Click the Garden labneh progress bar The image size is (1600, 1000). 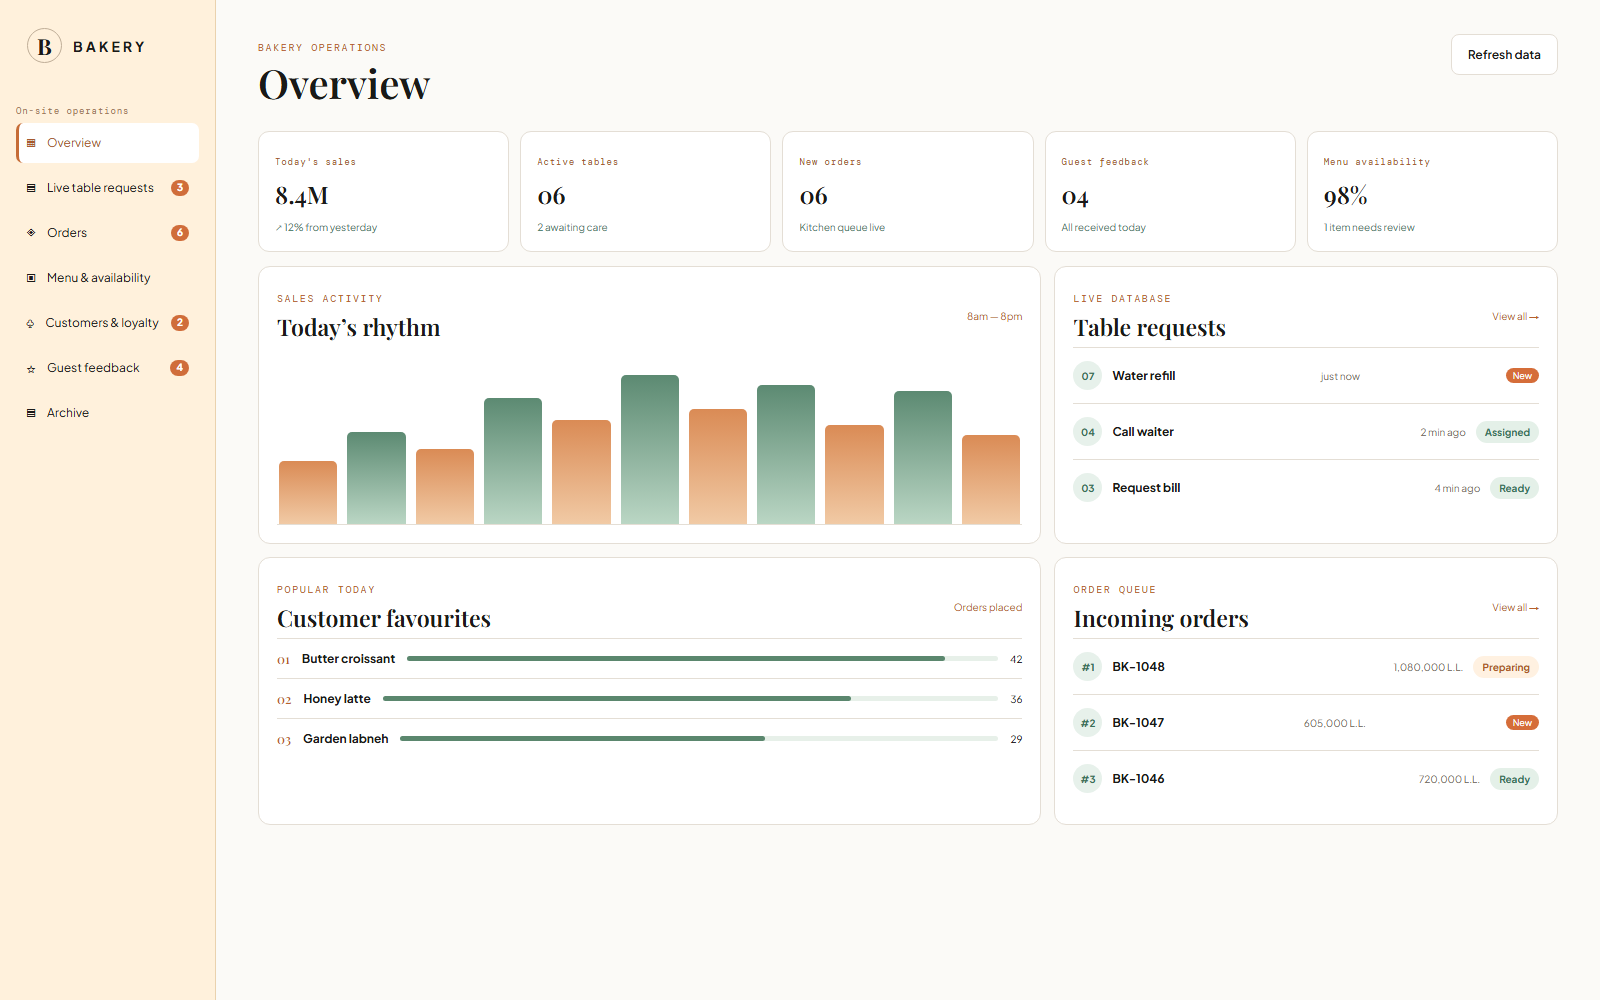click(x=699, y=739)
